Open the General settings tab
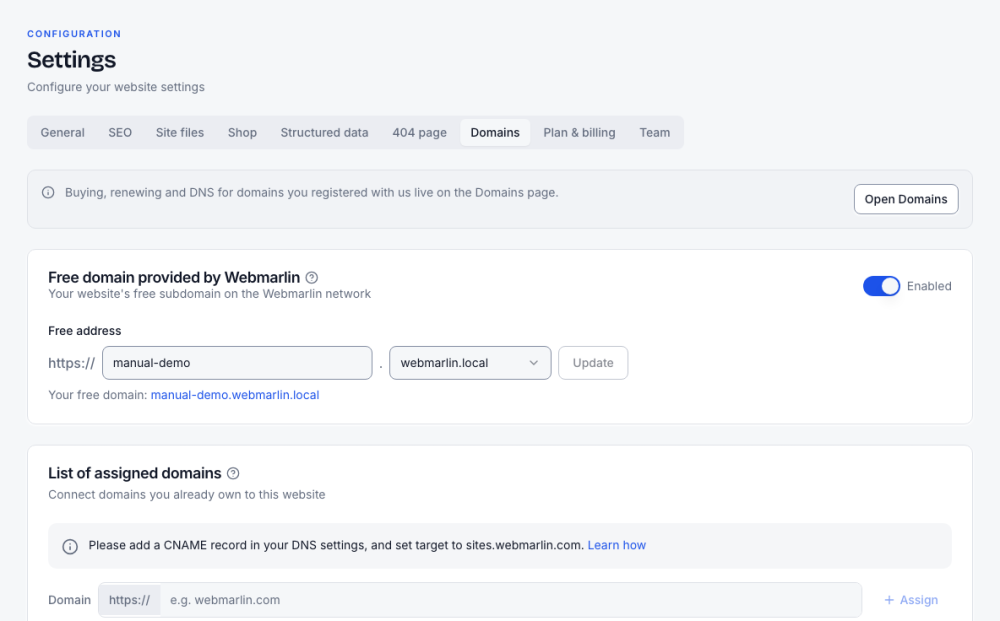Screen dimensions: 1000x621 pos(62,133)
